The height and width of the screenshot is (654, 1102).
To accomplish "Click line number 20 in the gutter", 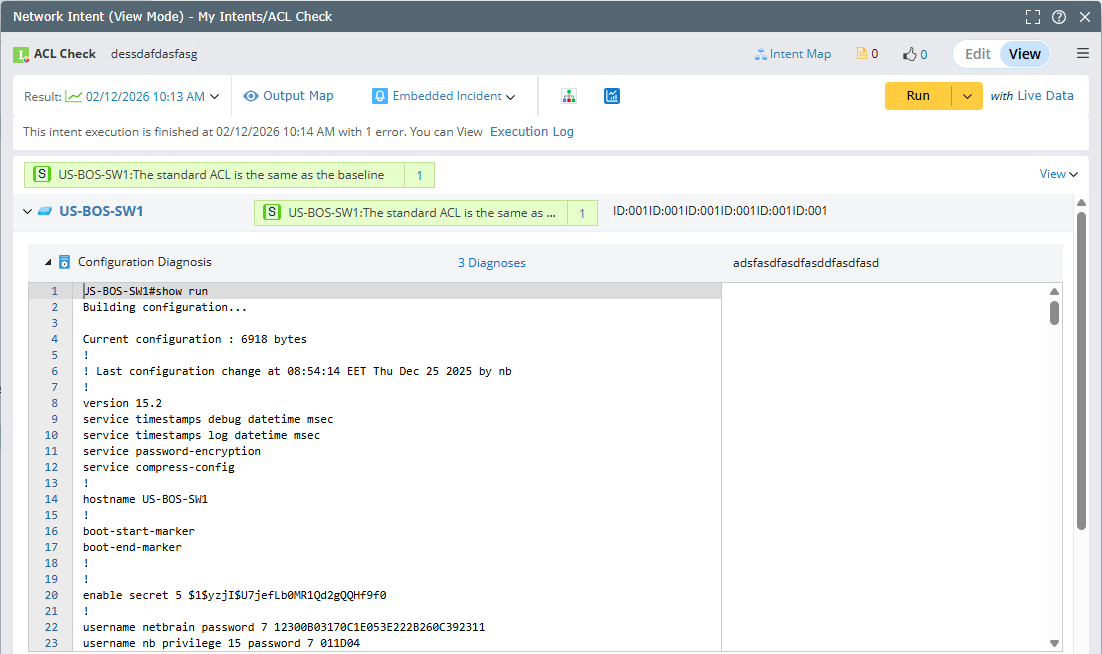I will [x=51, y=595].
